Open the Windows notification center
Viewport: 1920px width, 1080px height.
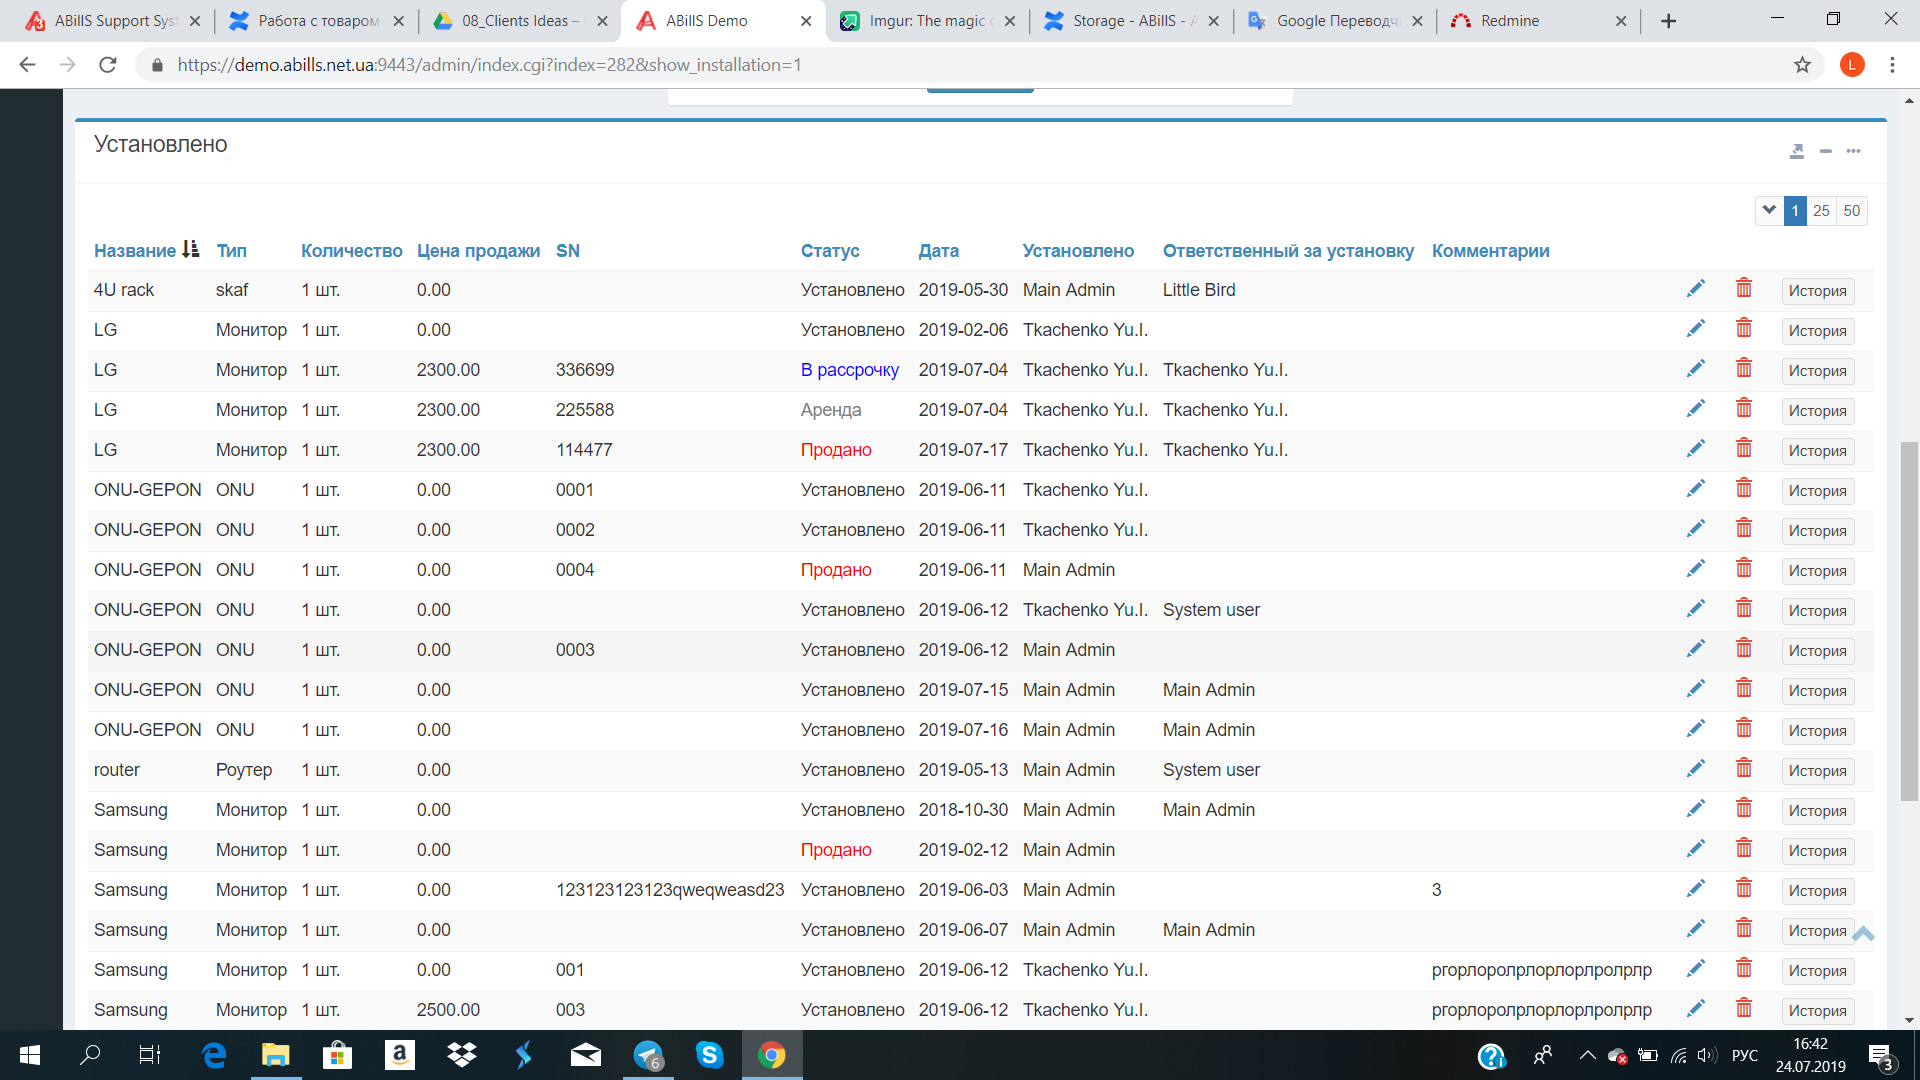[1881, 1056]
